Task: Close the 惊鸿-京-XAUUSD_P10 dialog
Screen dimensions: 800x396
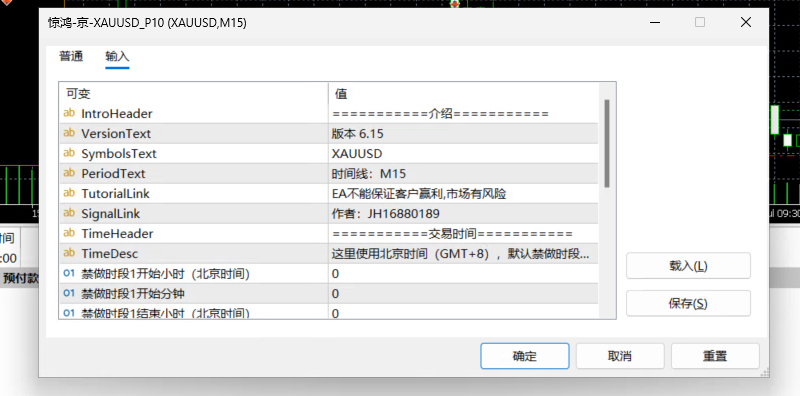Action: (745, 22)
